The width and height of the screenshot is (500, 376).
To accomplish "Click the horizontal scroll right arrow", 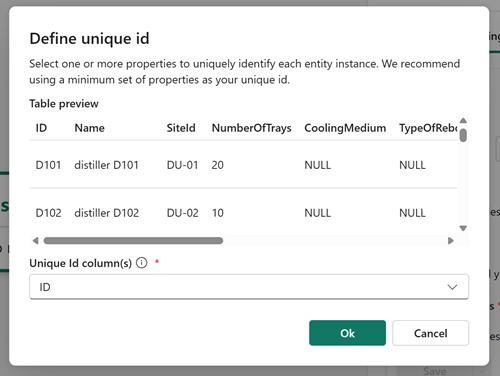I will tap(451, 240).
